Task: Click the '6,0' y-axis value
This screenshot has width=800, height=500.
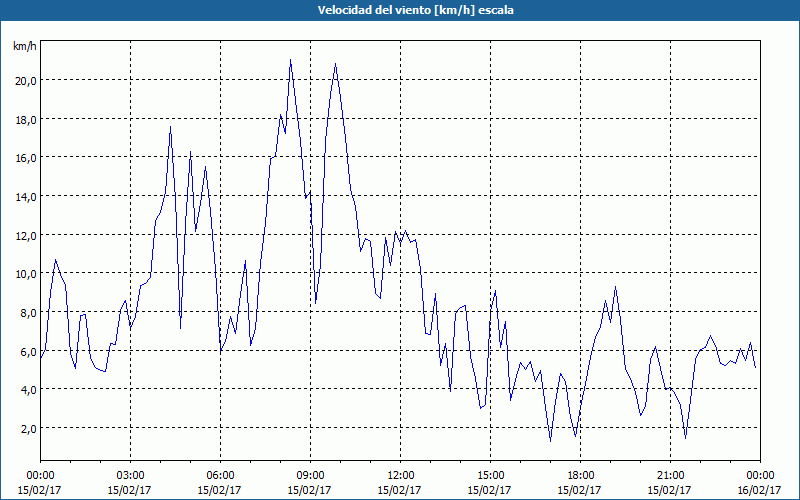Action: click(28, 352)
